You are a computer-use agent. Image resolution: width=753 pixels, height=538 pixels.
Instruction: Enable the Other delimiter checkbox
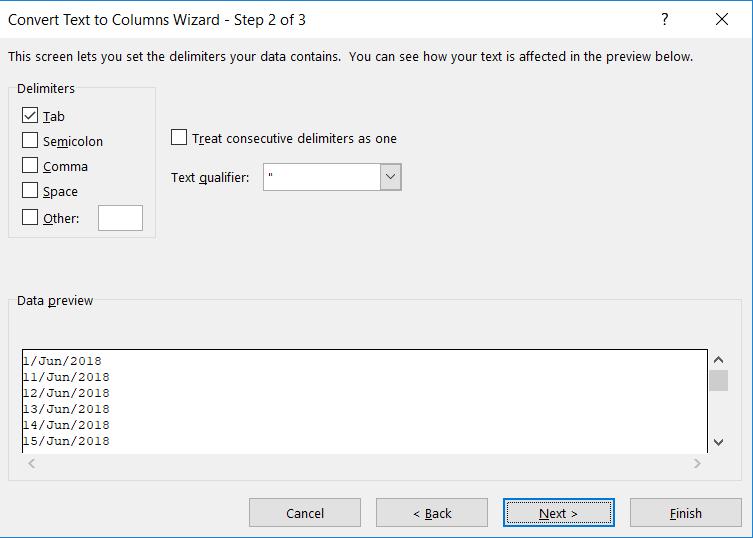30,217
